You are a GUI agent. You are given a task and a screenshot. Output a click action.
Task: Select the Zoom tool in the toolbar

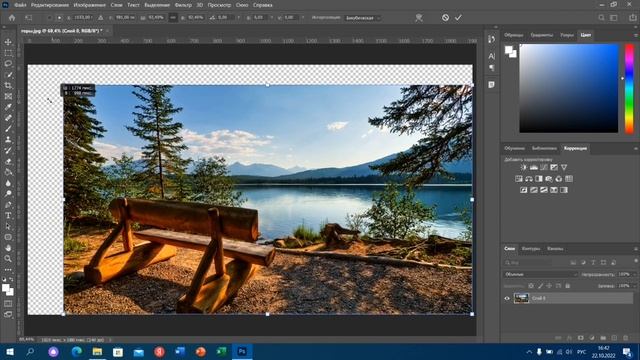tap(8, 259)
